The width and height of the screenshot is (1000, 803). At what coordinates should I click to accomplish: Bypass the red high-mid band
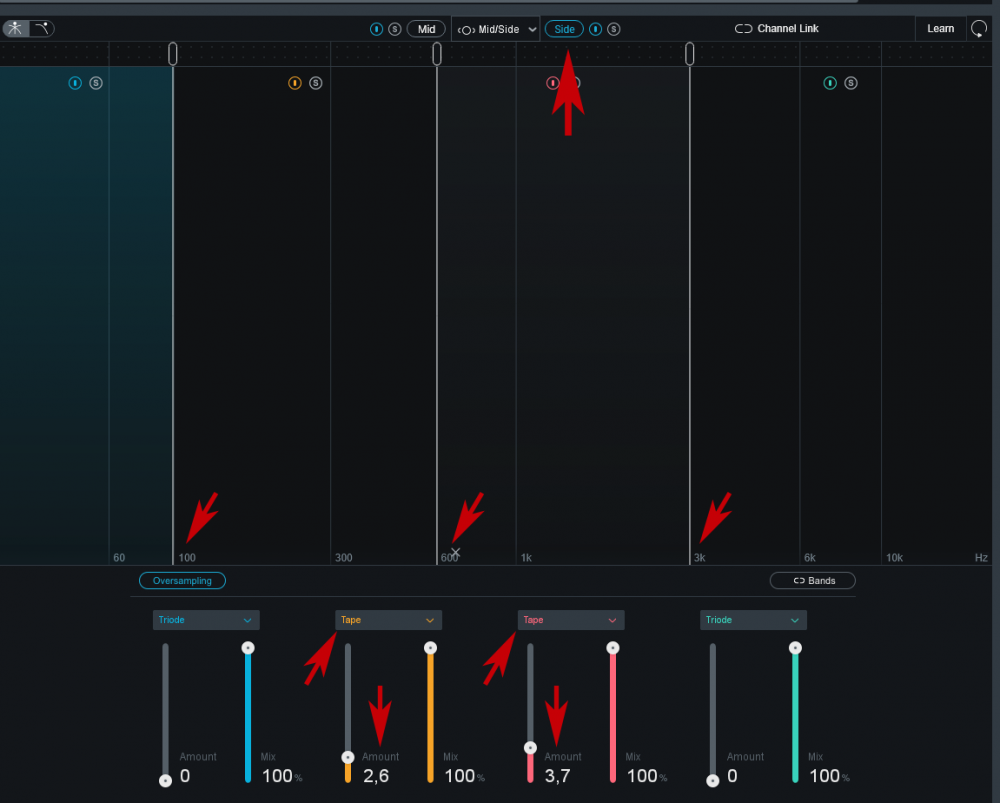pyautogui.click(x=552, y=83)
